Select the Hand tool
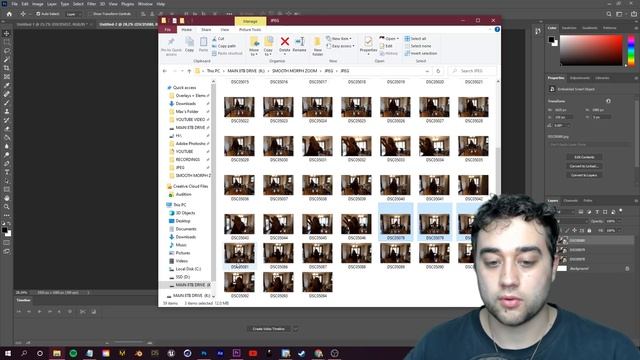This screenshot has height=360, width=640. 7,198
